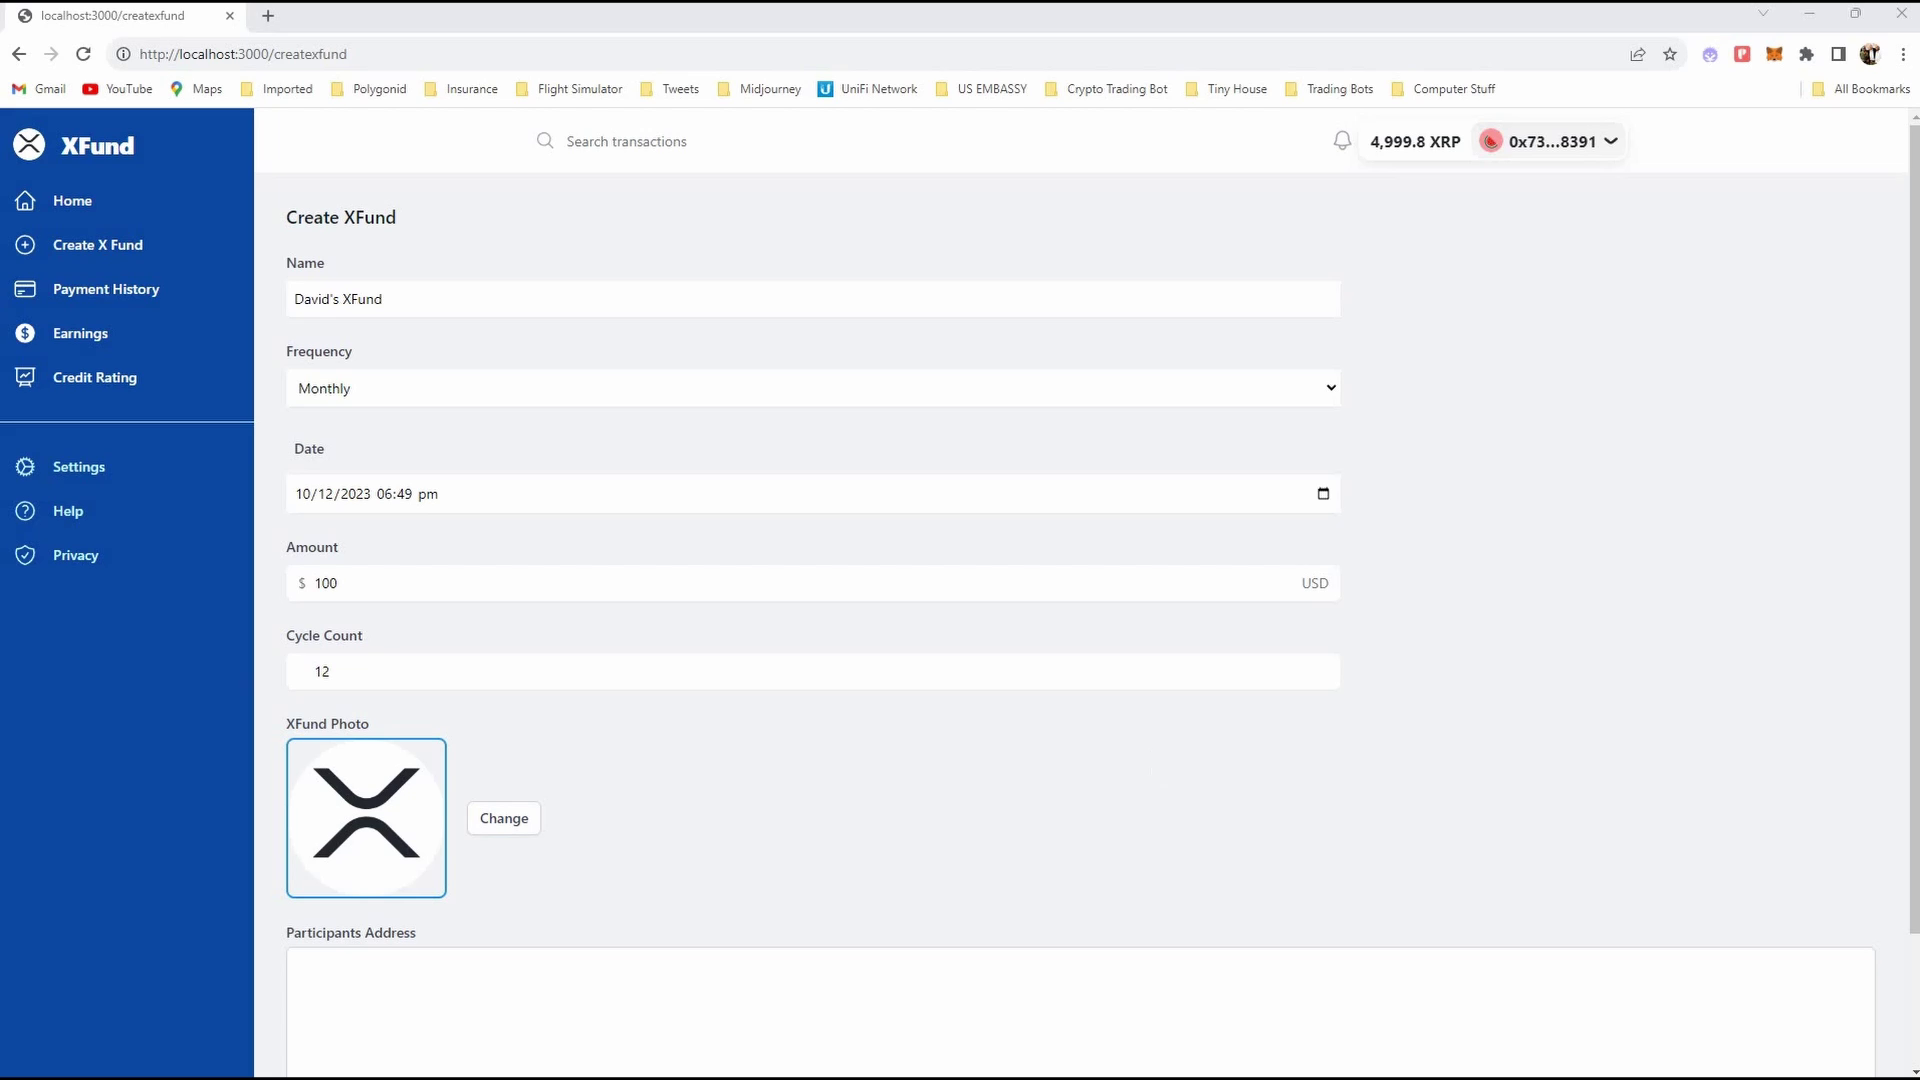The width and height of the screenshot is (1920, 1080).
Task: Click the MetaMask fox extension icon
Action: click(1774, 54)
